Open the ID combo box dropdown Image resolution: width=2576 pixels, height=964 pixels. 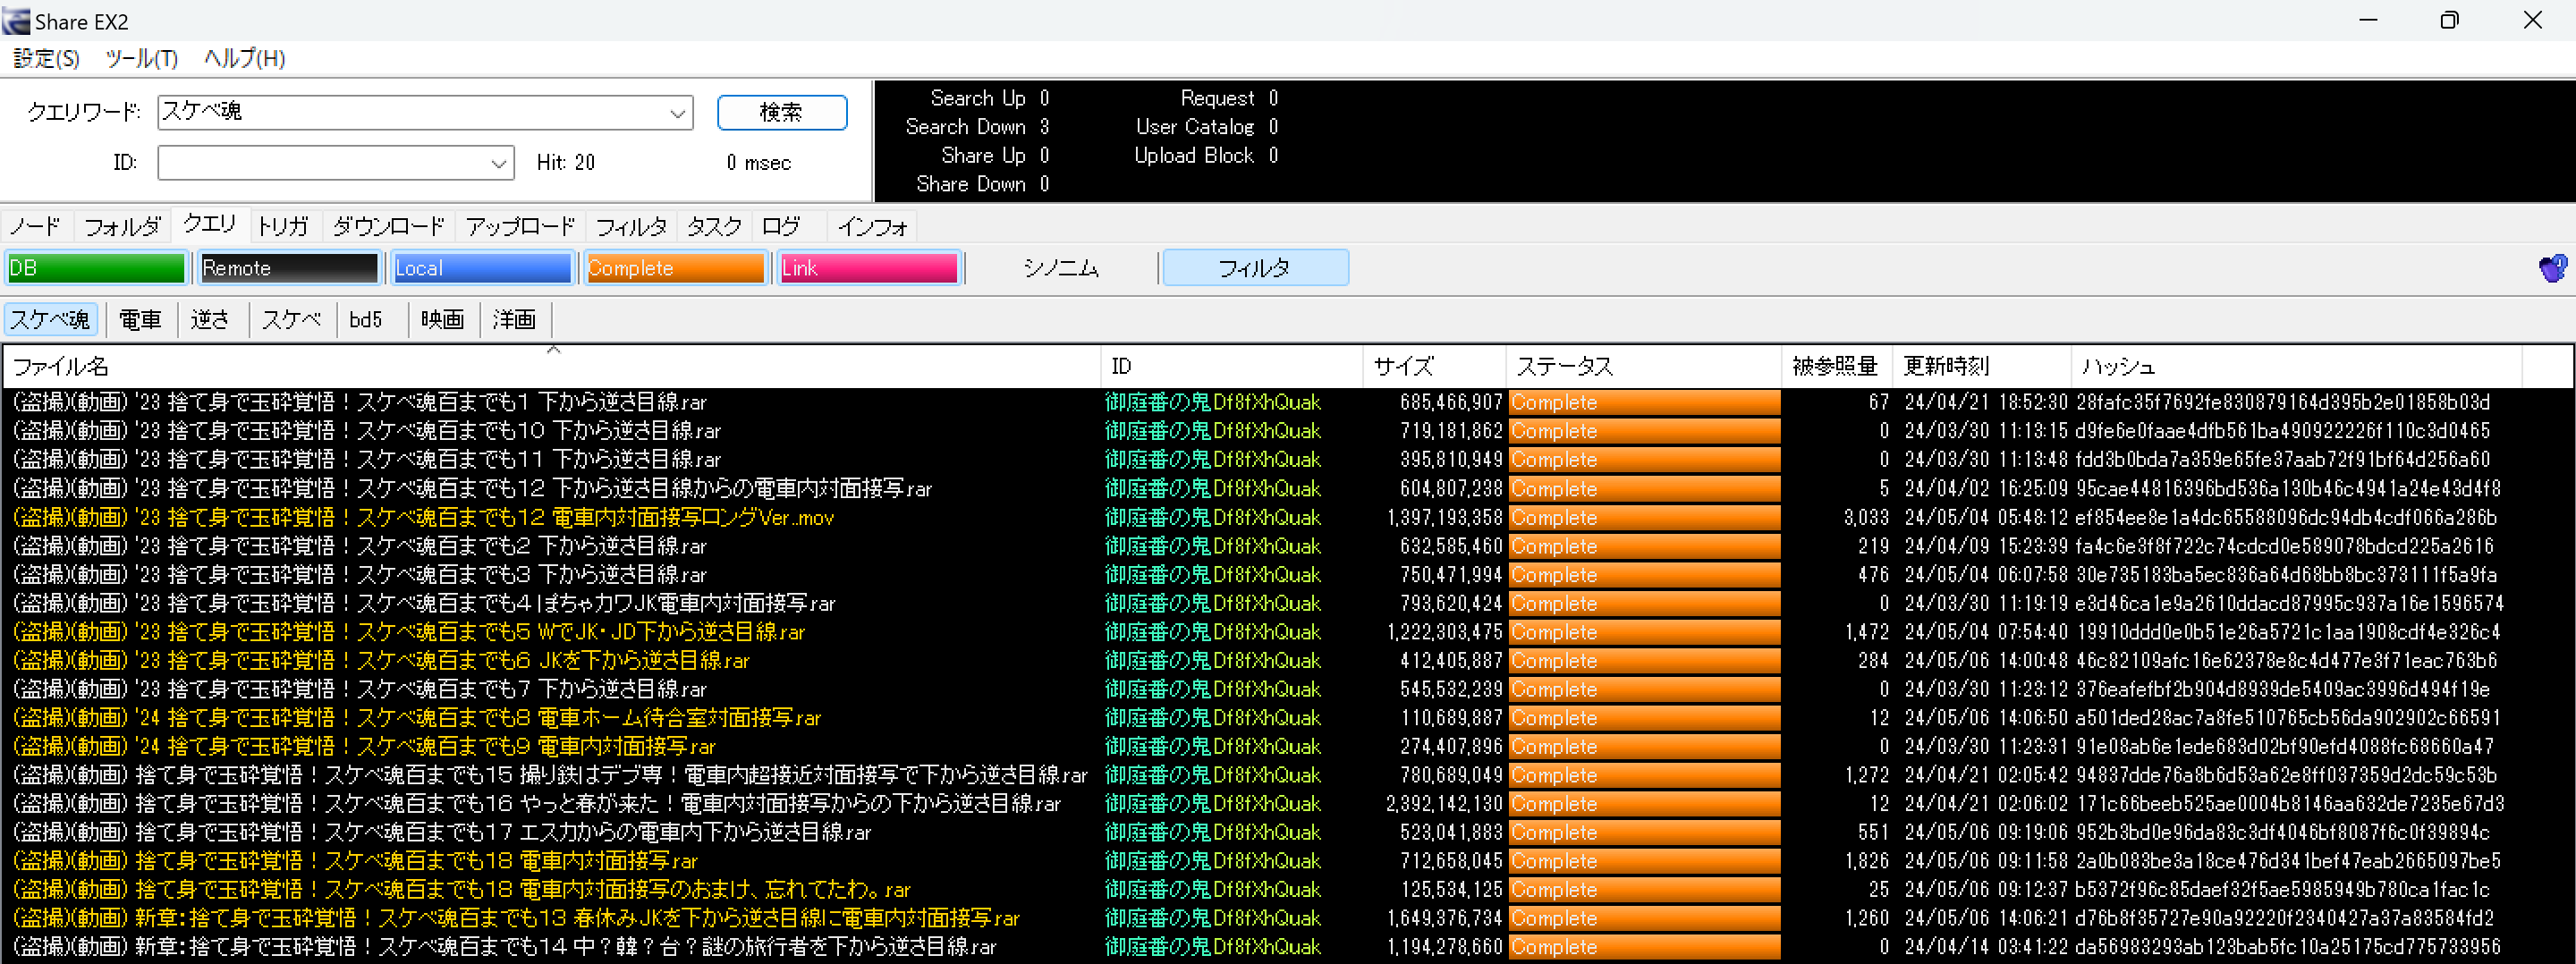[498, 164]
